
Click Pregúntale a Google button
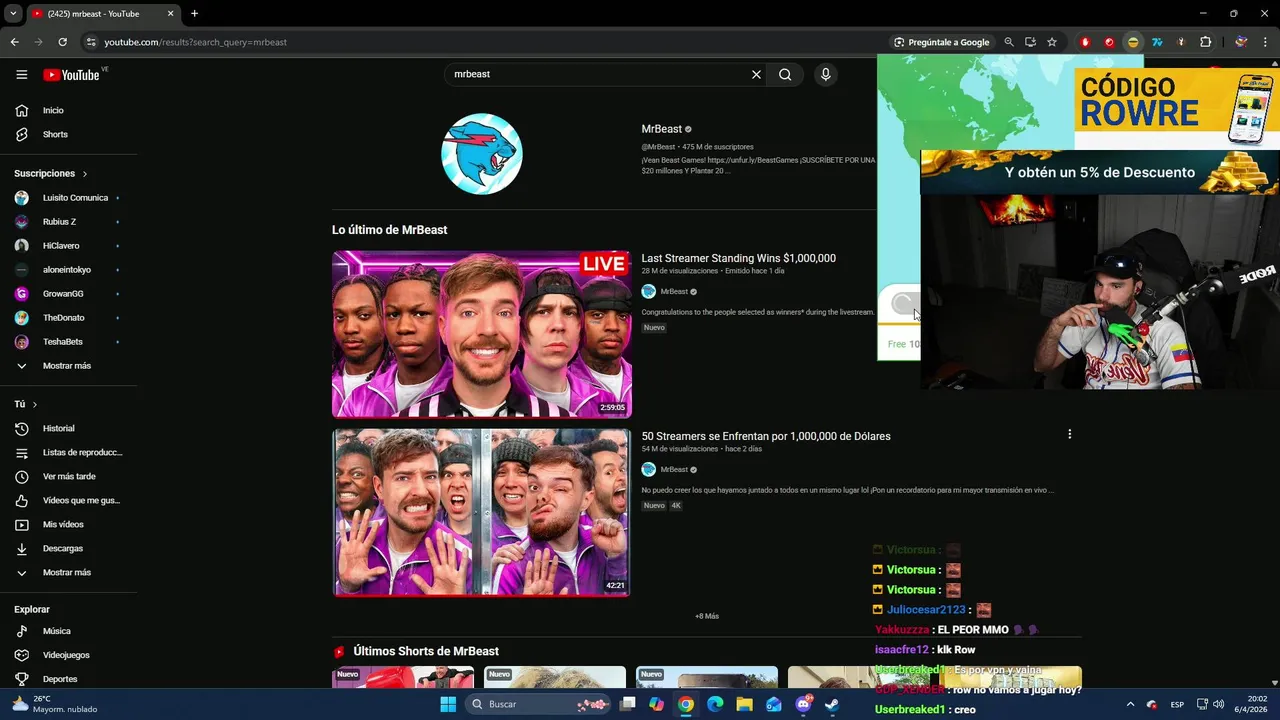click(941, 42)
